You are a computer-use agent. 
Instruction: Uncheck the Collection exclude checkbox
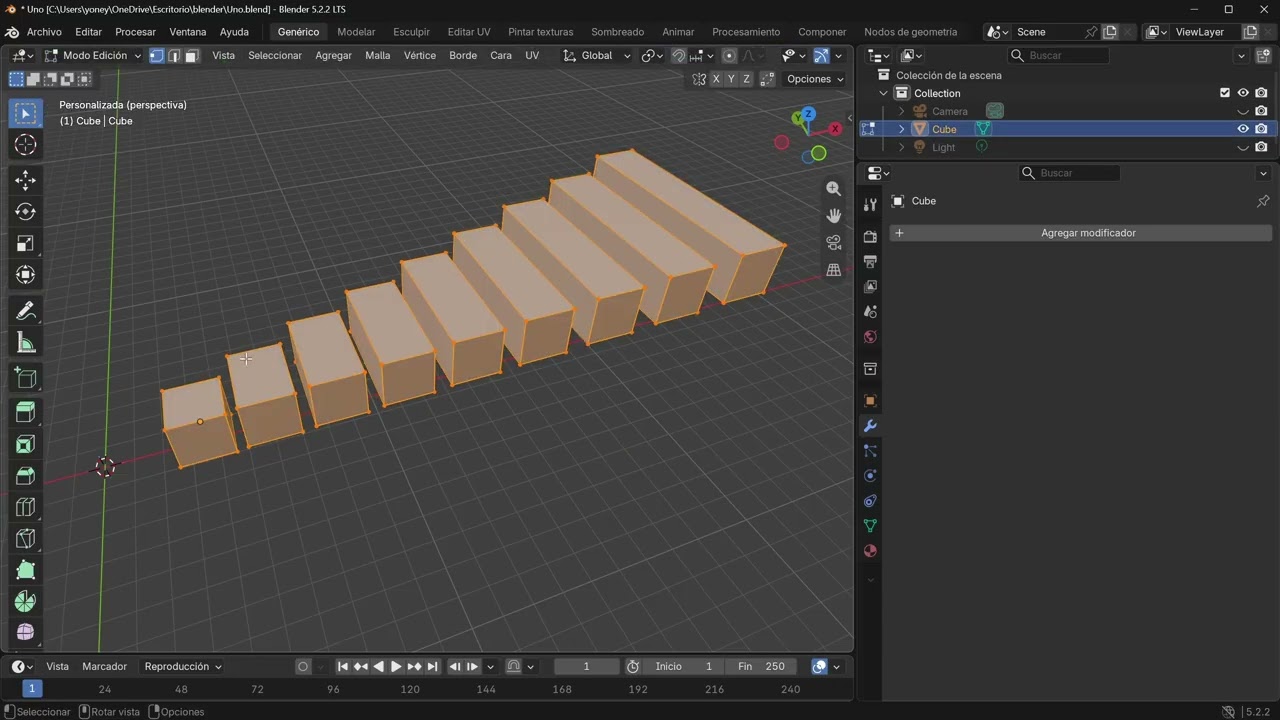[x=1225, y=93]
